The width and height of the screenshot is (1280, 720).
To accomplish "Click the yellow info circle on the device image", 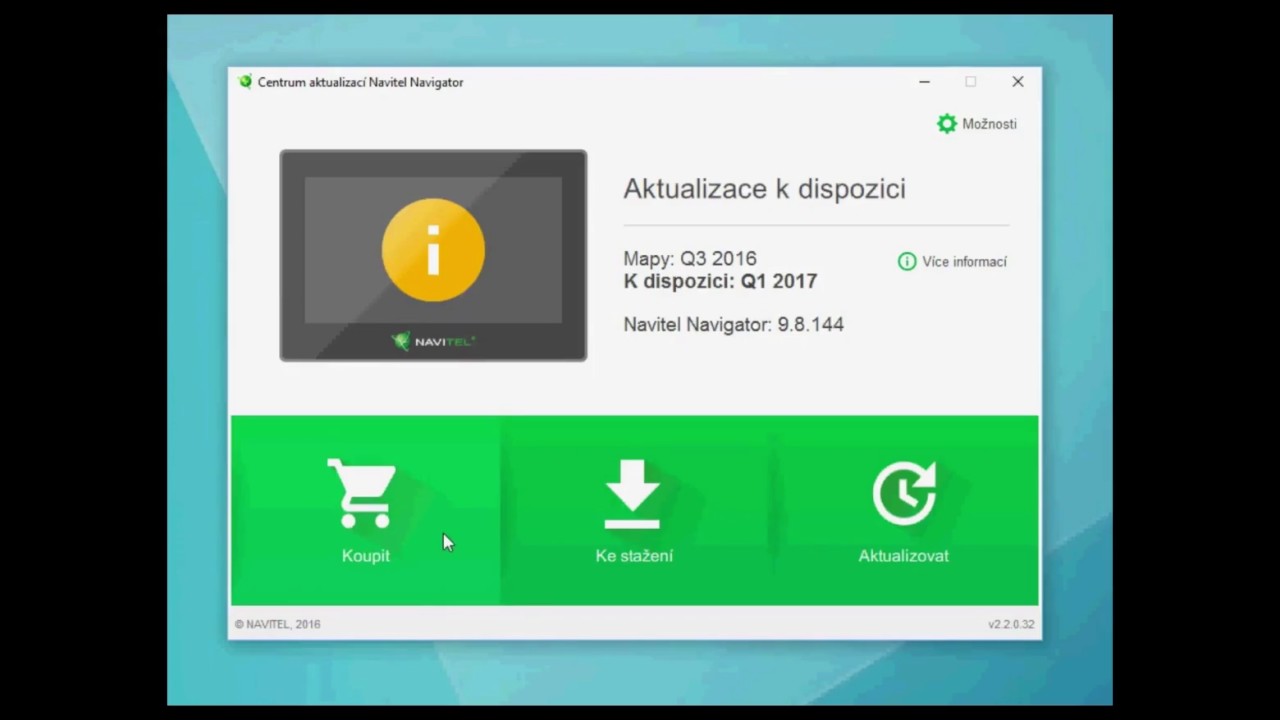I will 433,250.
